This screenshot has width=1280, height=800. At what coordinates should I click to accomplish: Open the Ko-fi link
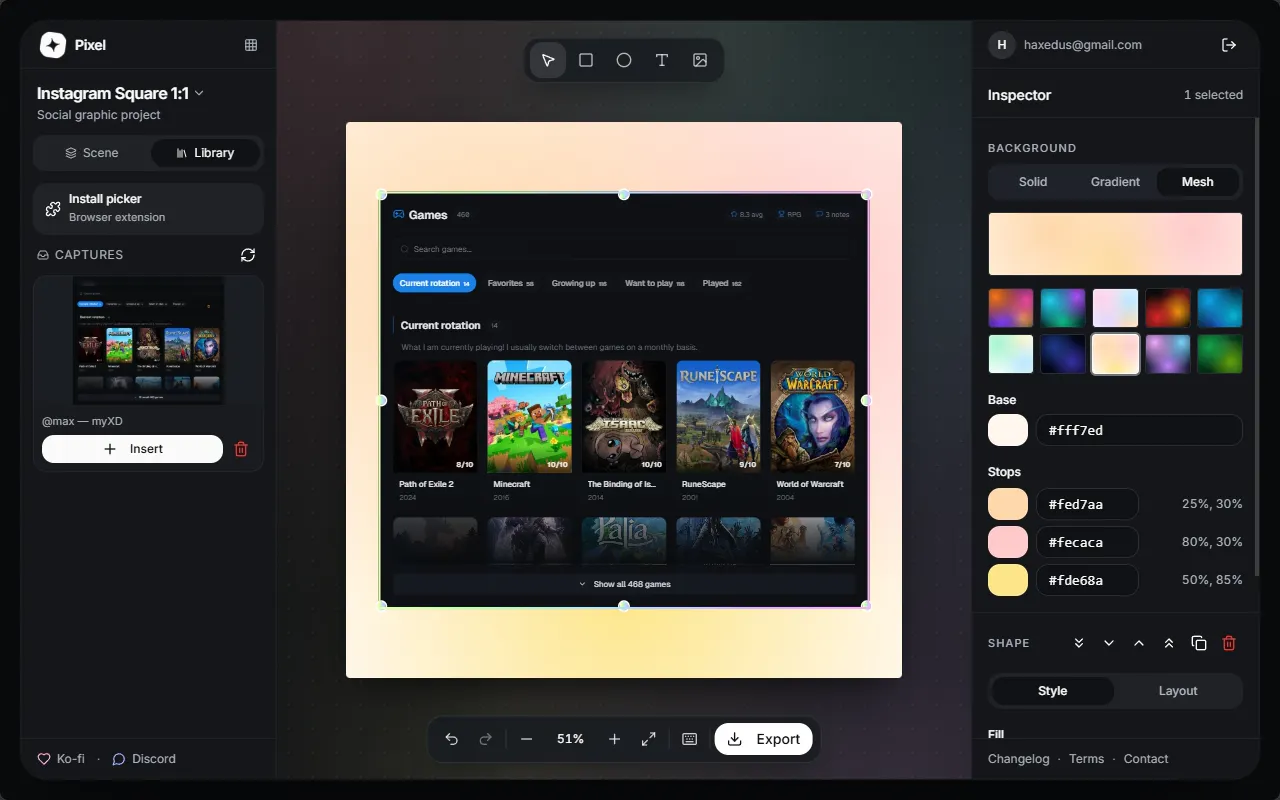[61, 759]
